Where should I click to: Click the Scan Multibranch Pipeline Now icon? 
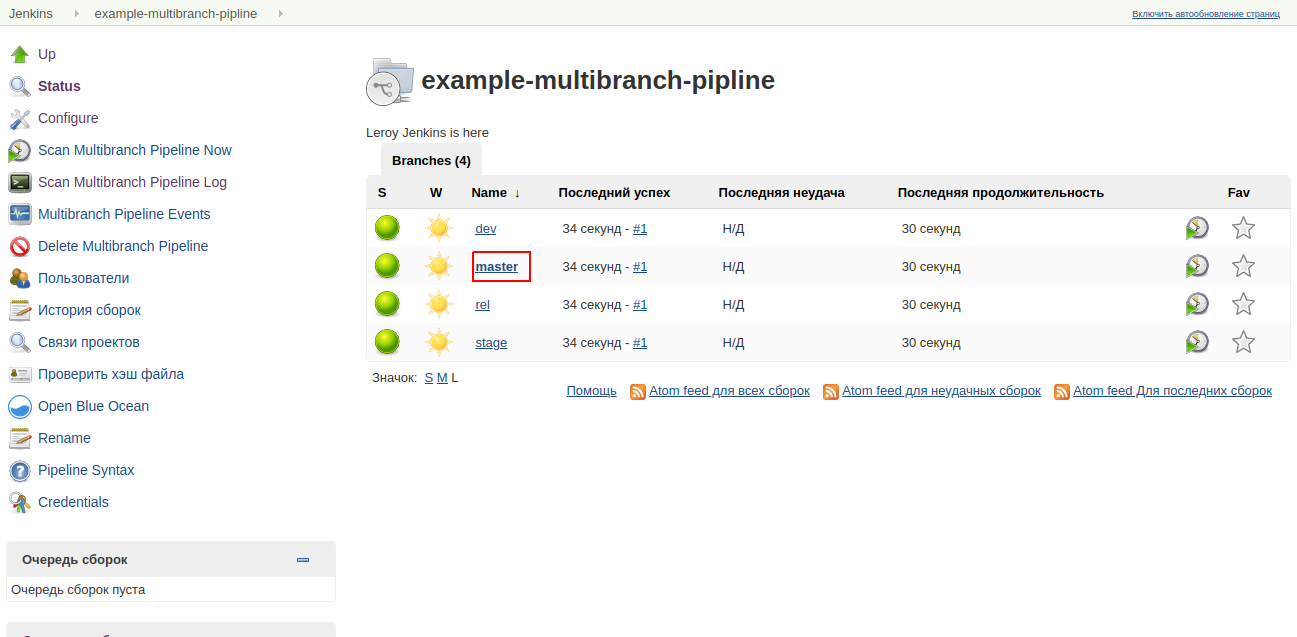[x=20, y=150]
